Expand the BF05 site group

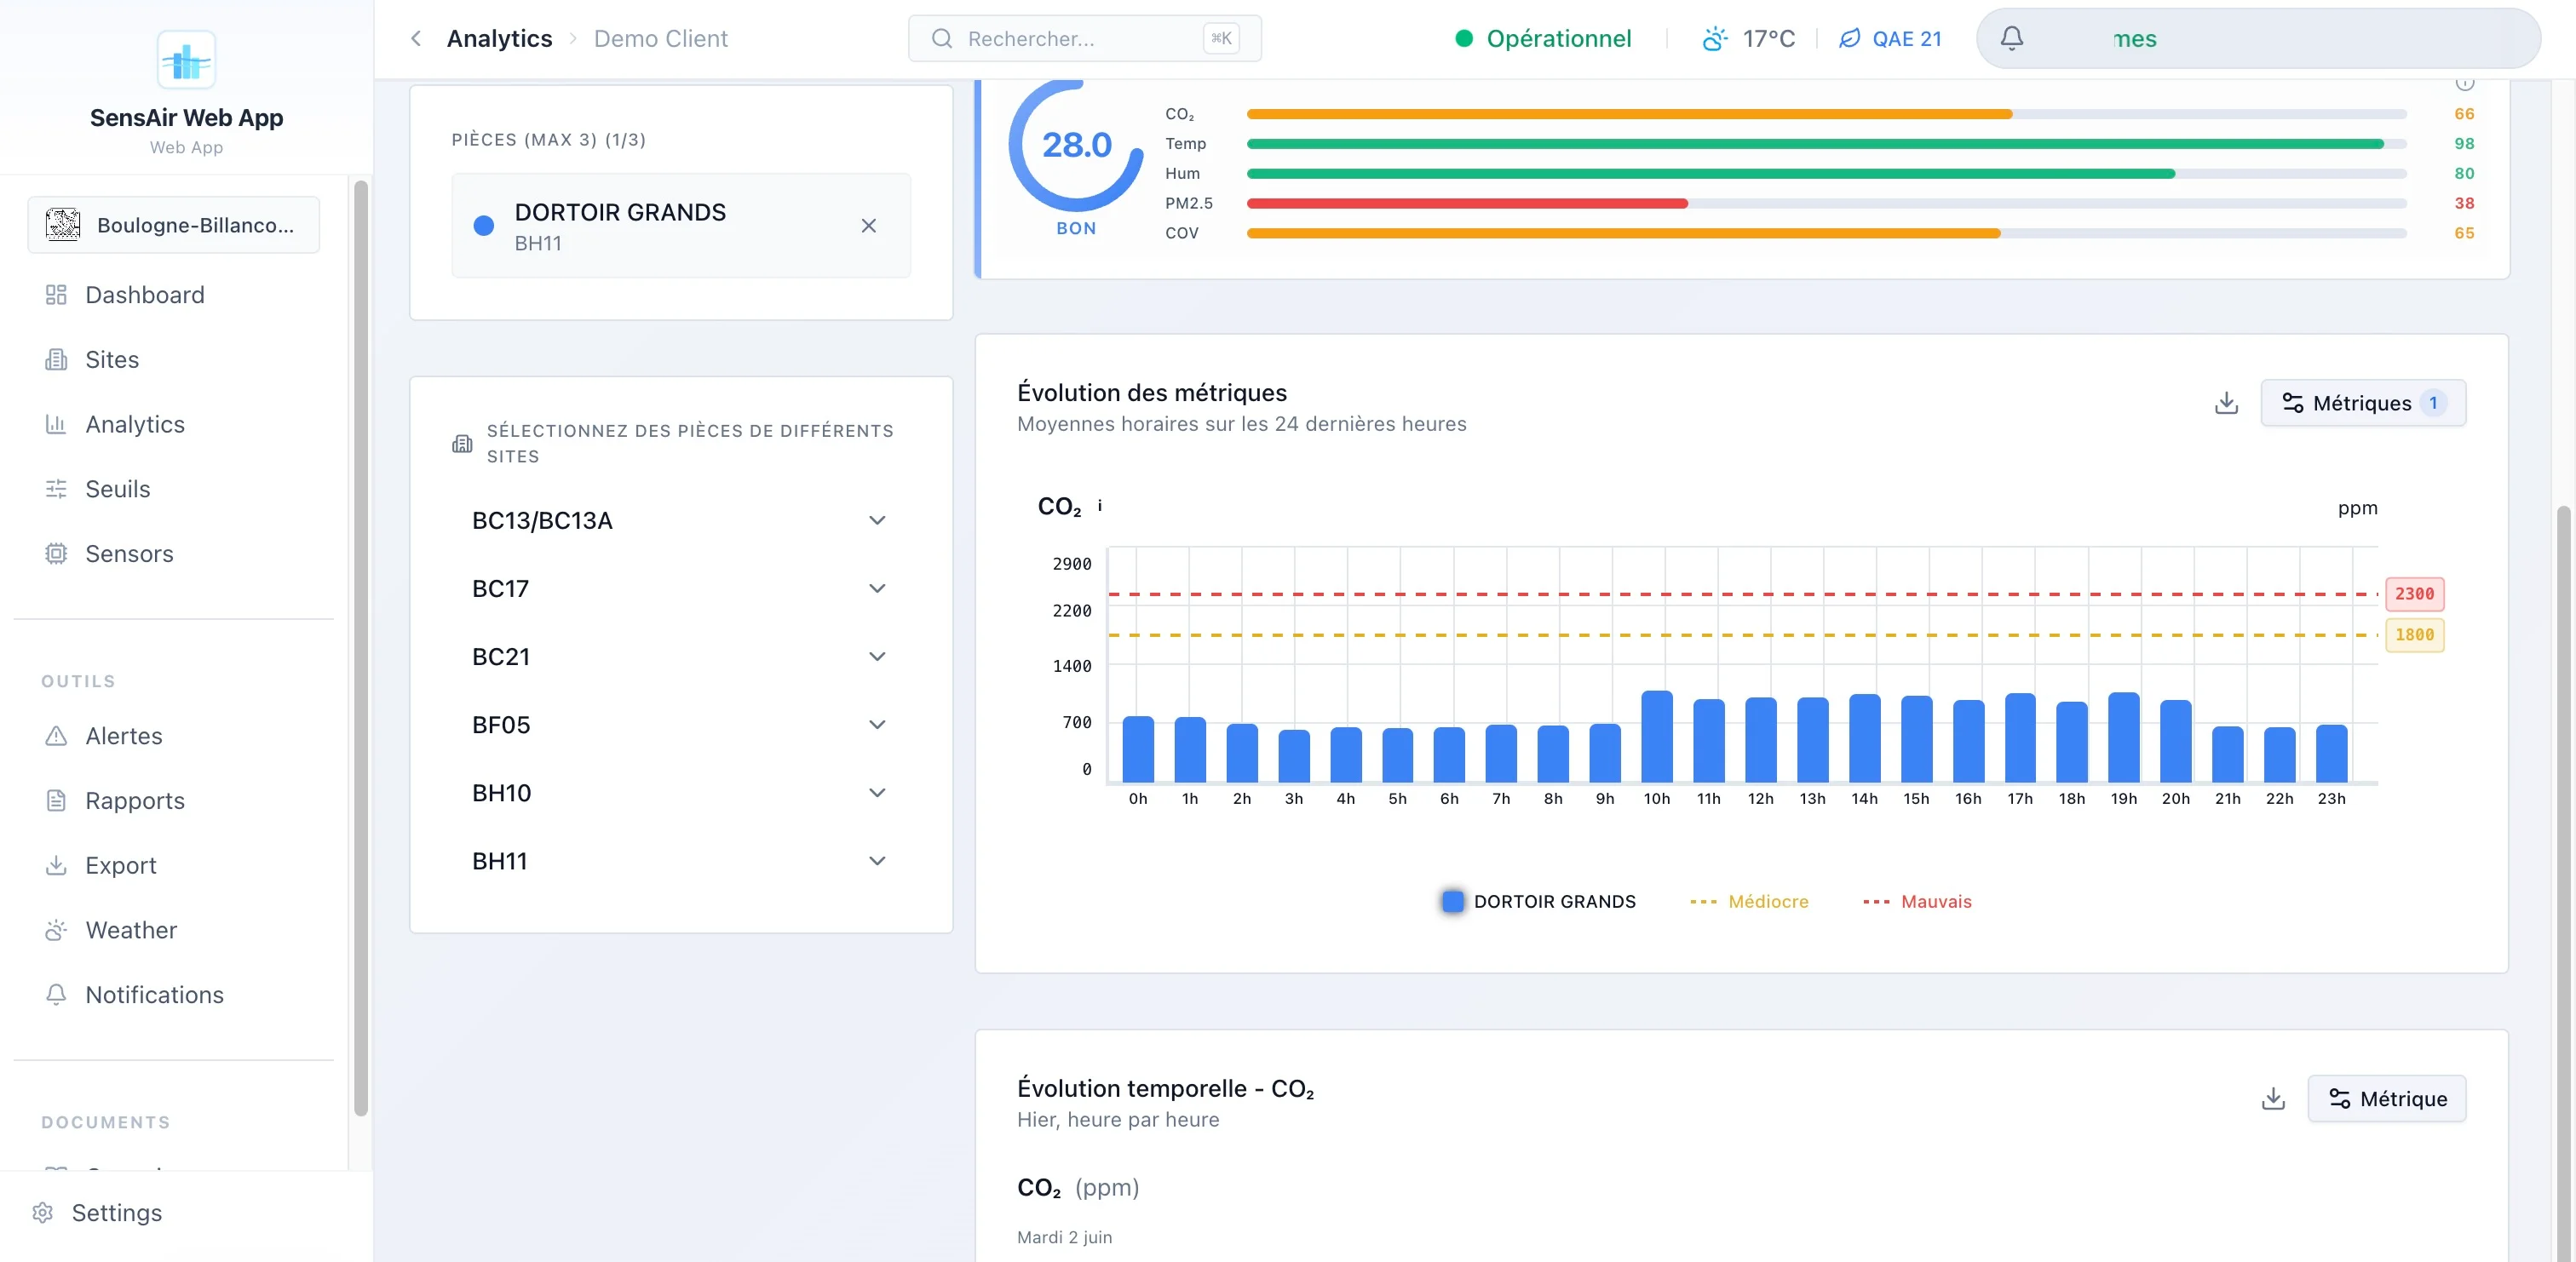[x=681, y=725]
